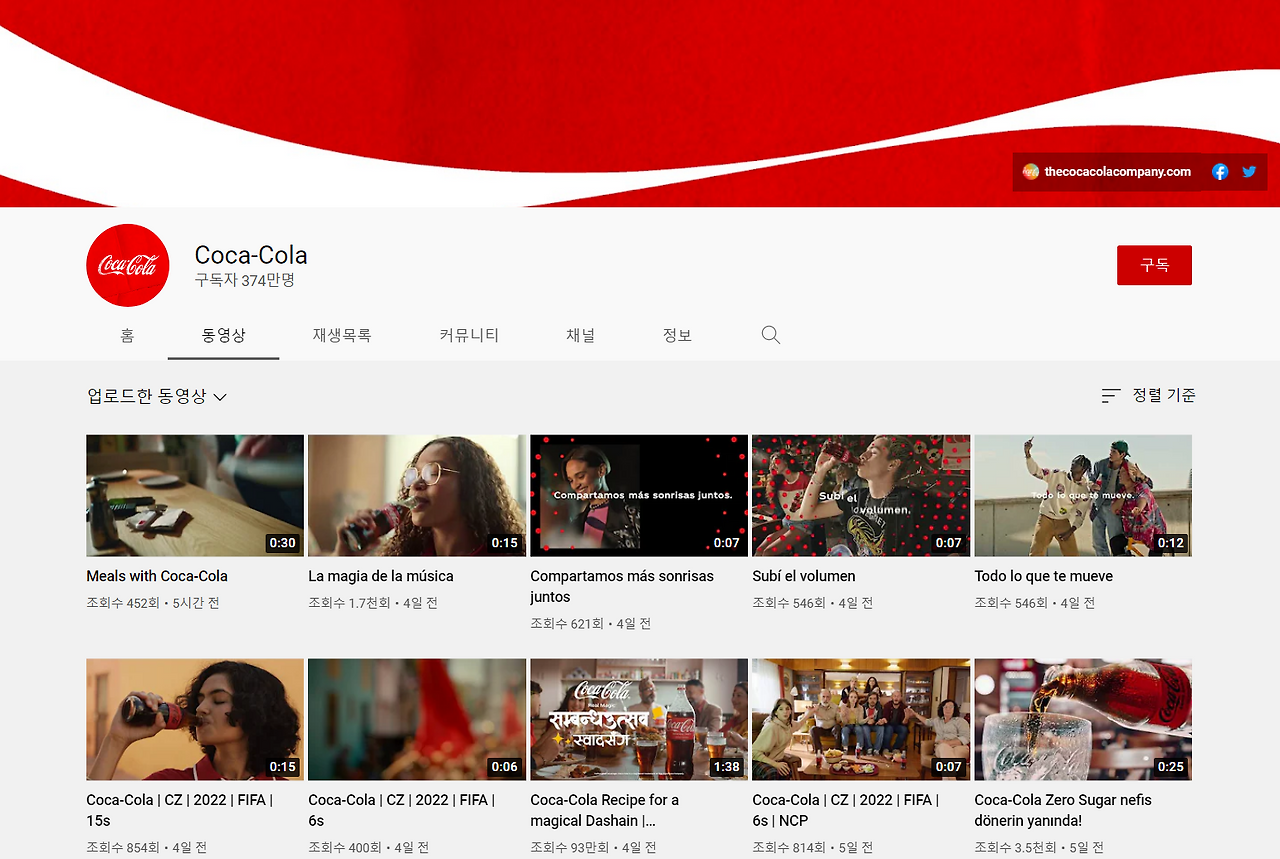1280x859 pixels.
Task: Play the 0:06 FIFA 6s video thumbnail
Action: click(x=417, y=720)
